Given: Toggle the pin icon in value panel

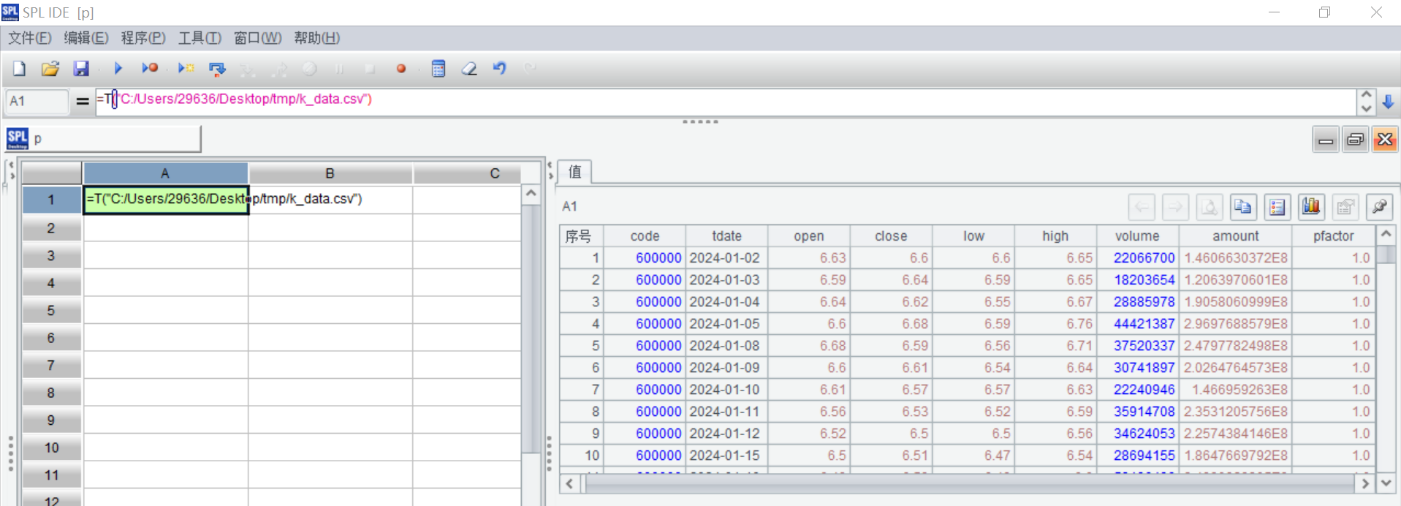Looking at the screenshot, I should pos(1379,207).
